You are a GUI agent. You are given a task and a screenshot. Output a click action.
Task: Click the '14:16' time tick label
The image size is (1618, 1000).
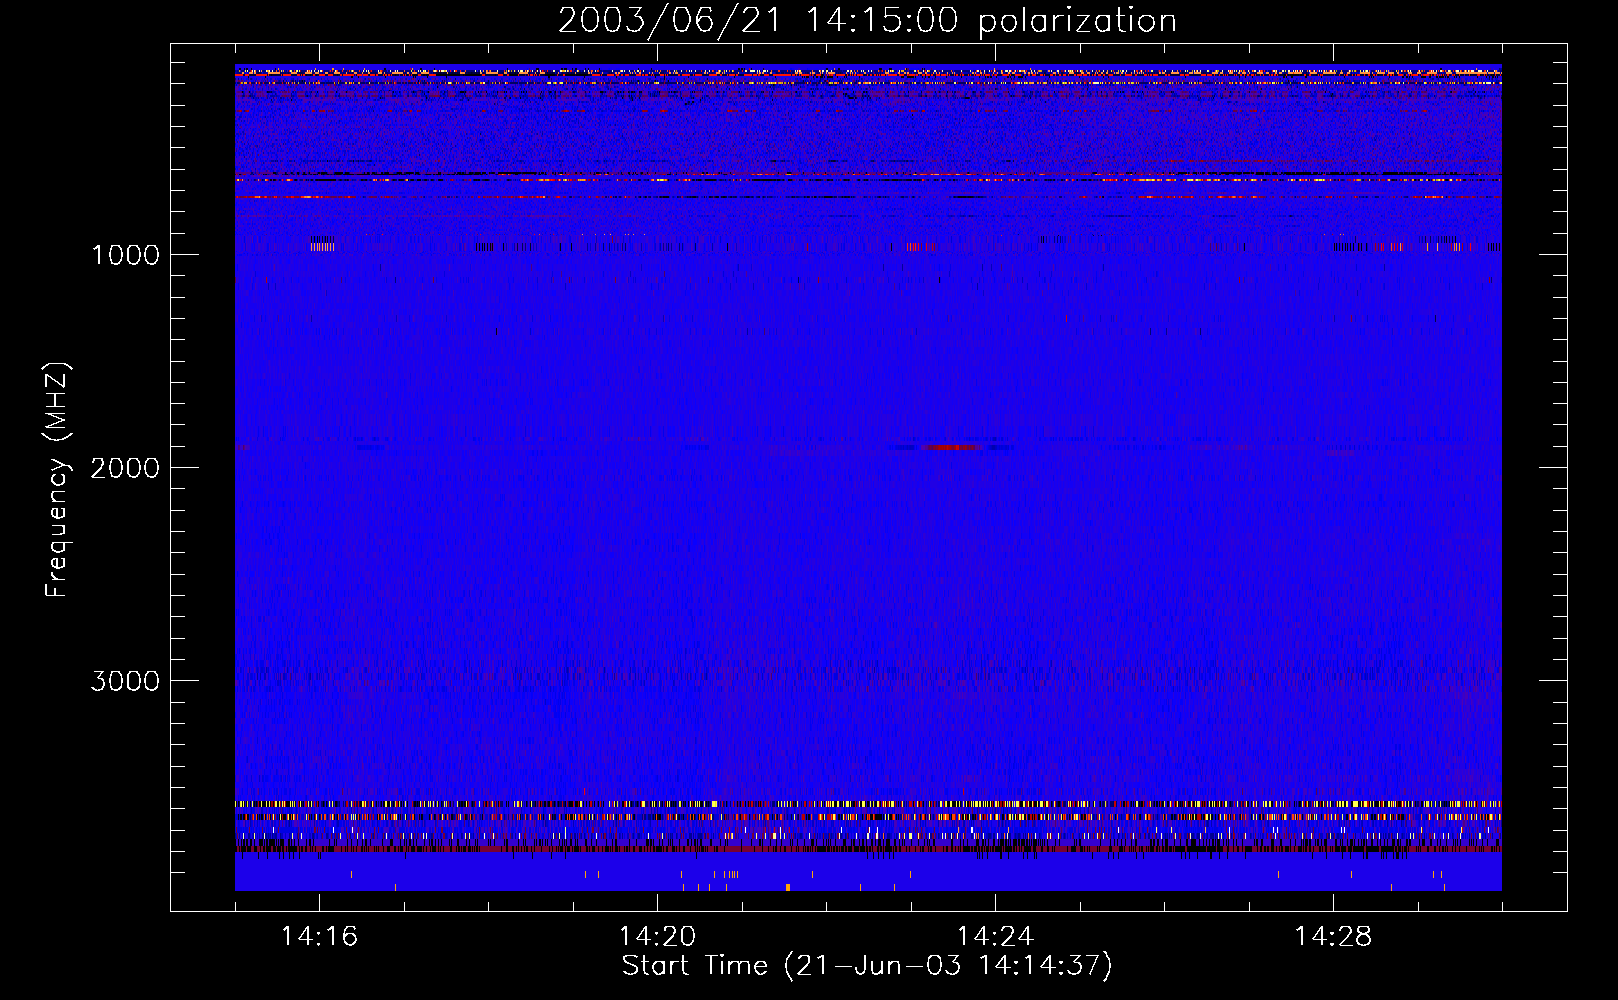(x=319, y=937)
